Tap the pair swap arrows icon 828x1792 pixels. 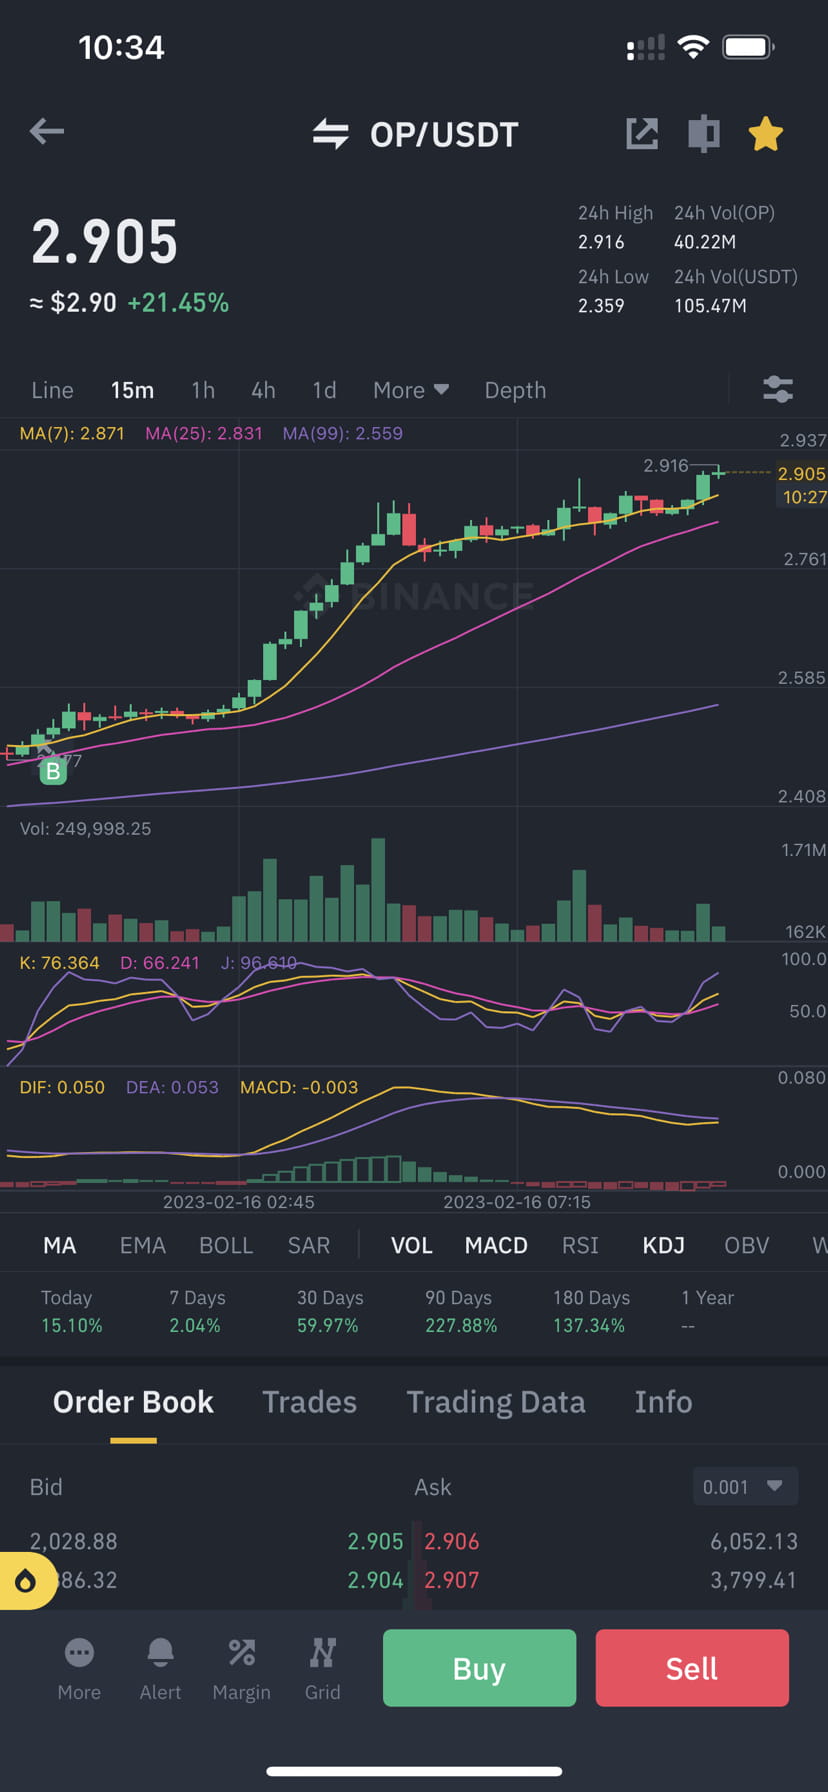[x=330, y=134]
